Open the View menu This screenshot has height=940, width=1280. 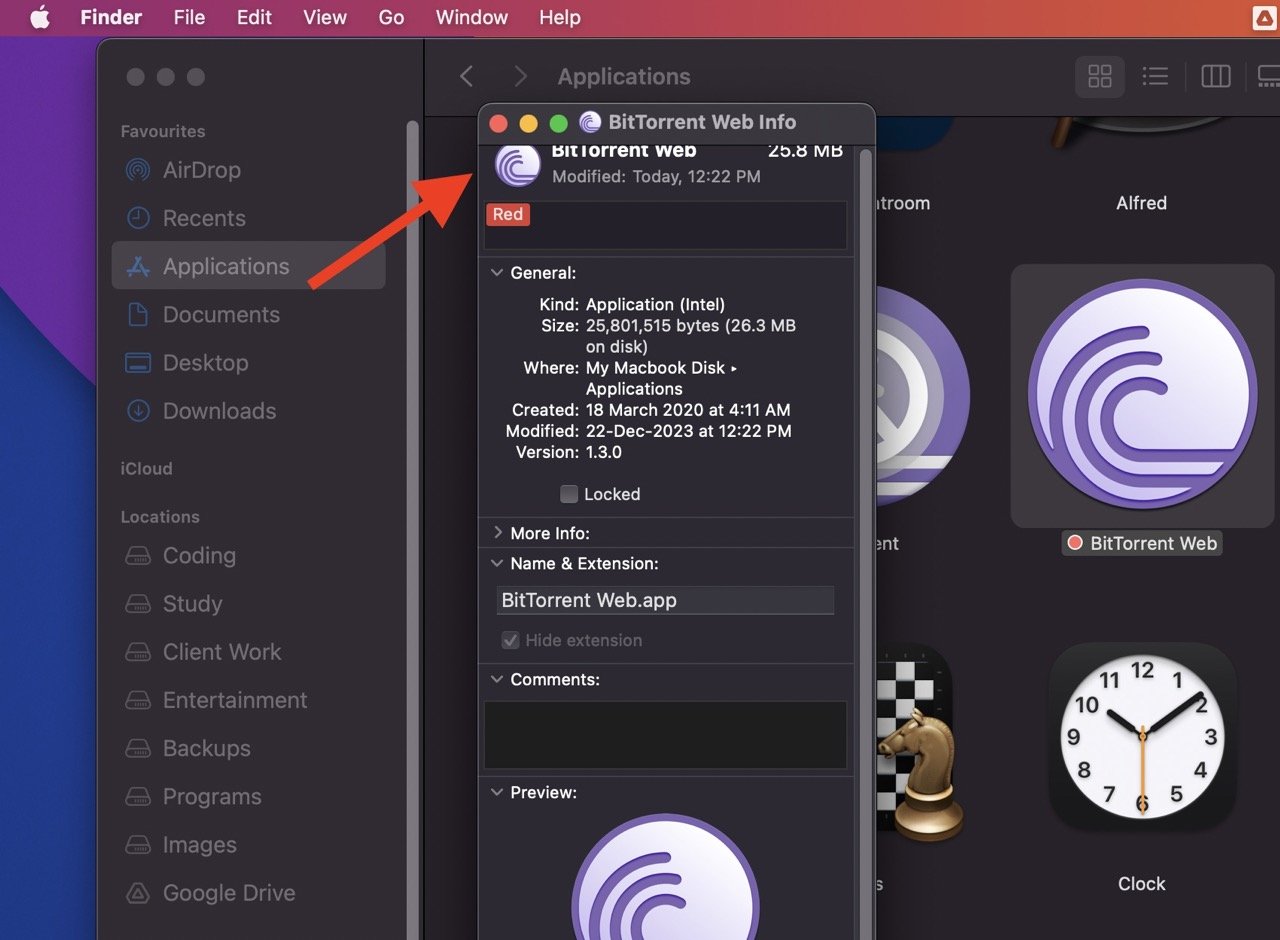[325, 18]
